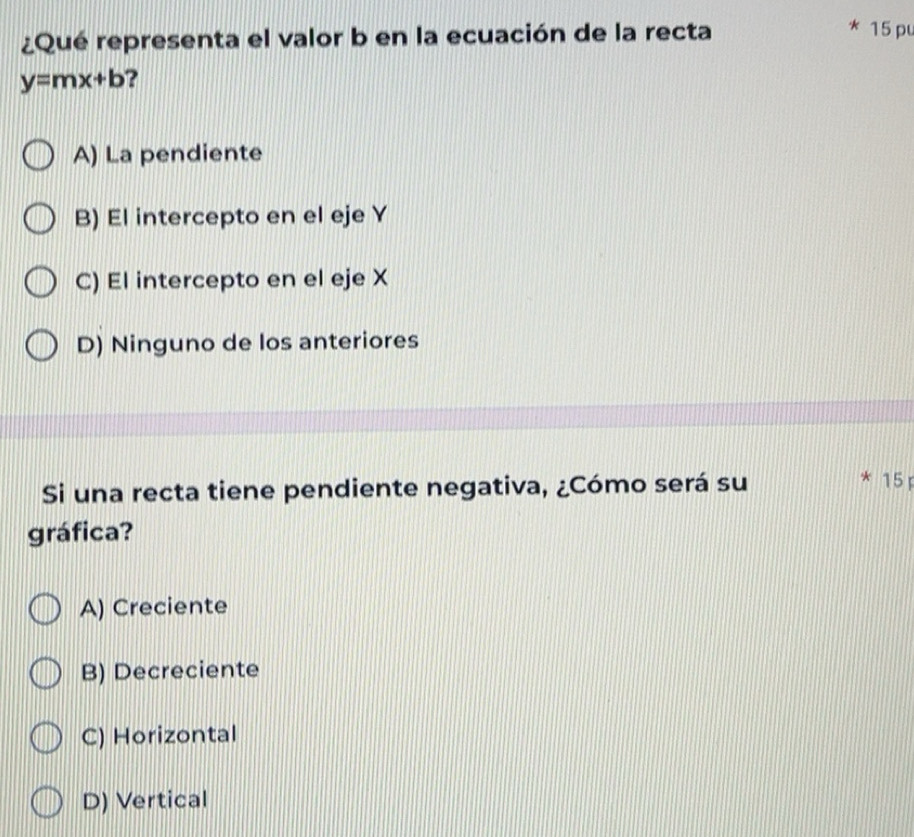Image resolution: width=914 pixels, height=837 pixels.
Task: Choose the Decreciente radio button
Action: [x=45, y=673]
